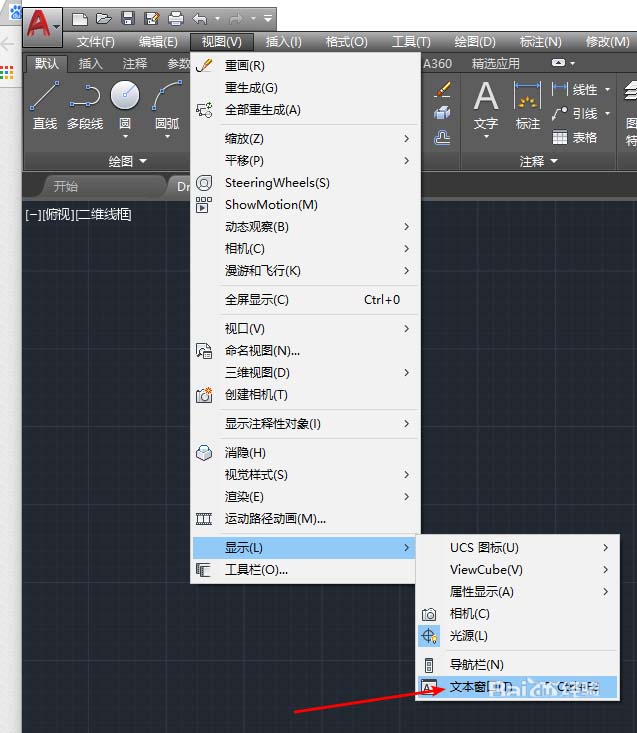Viewport: 637px width, 733px height.
Task: Choose Regenerate All (全部重生成)
Action: [304, 110]
